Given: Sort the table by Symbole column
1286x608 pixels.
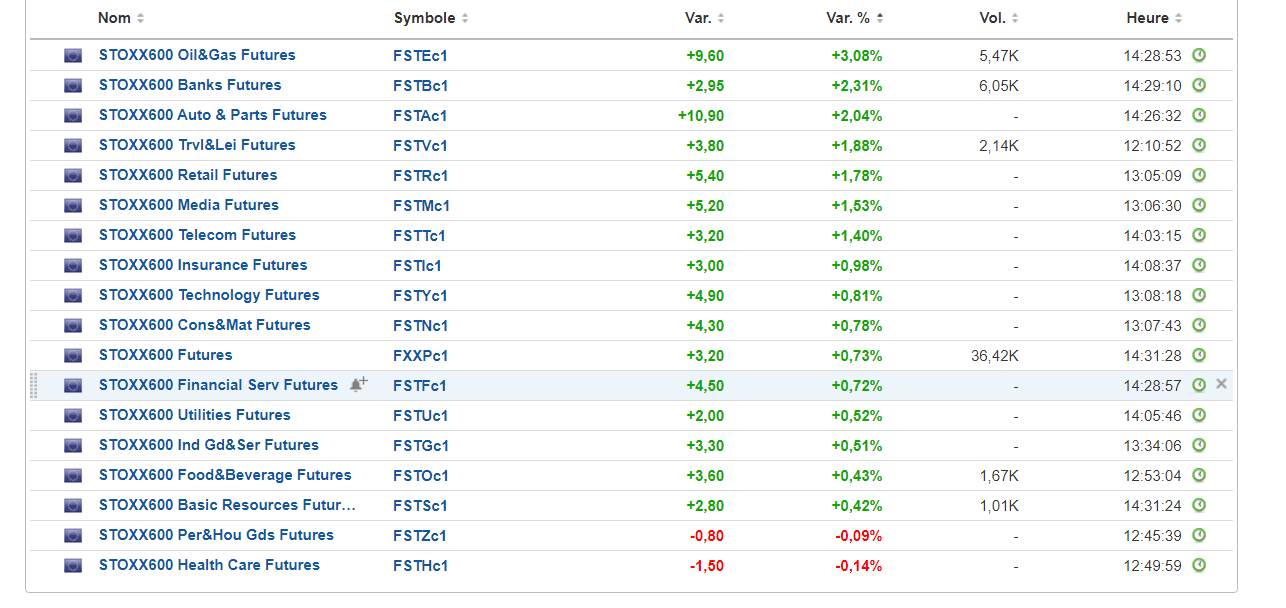Looking at the screenshot, I should (x=431, y=18).
